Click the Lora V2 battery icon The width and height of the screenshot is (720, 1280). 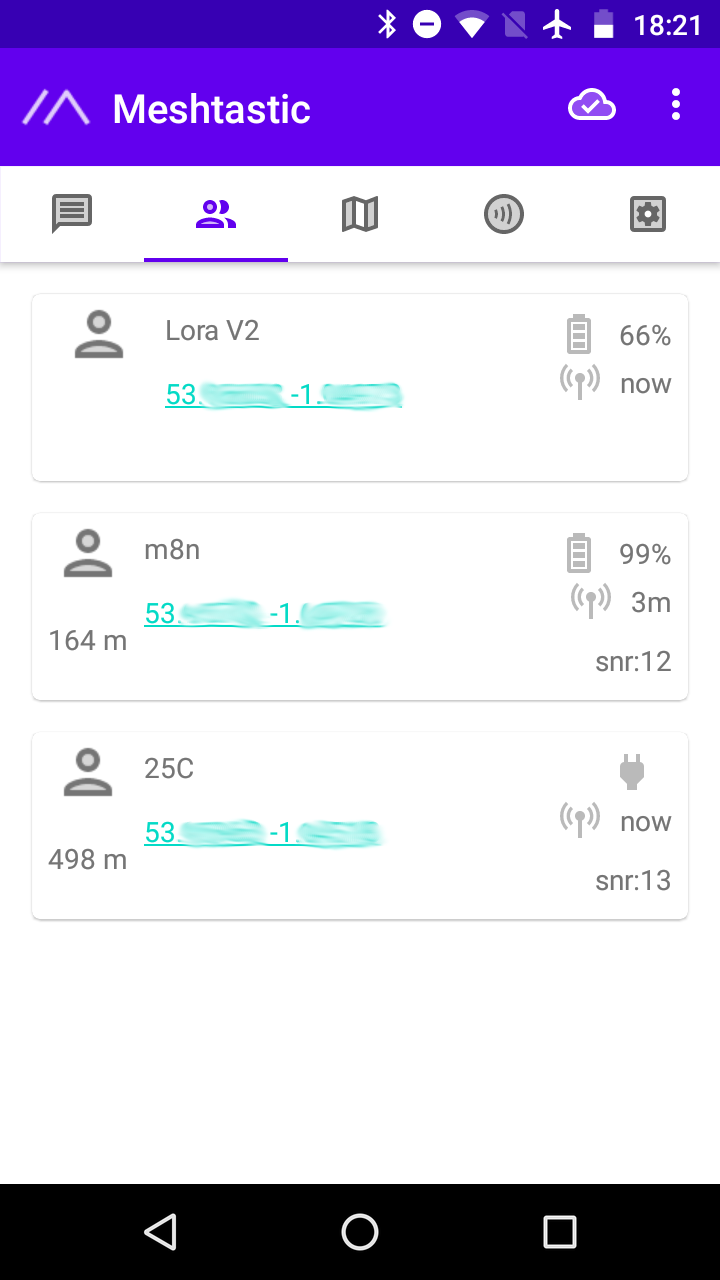pyautogui.click(x=579, y=335)
